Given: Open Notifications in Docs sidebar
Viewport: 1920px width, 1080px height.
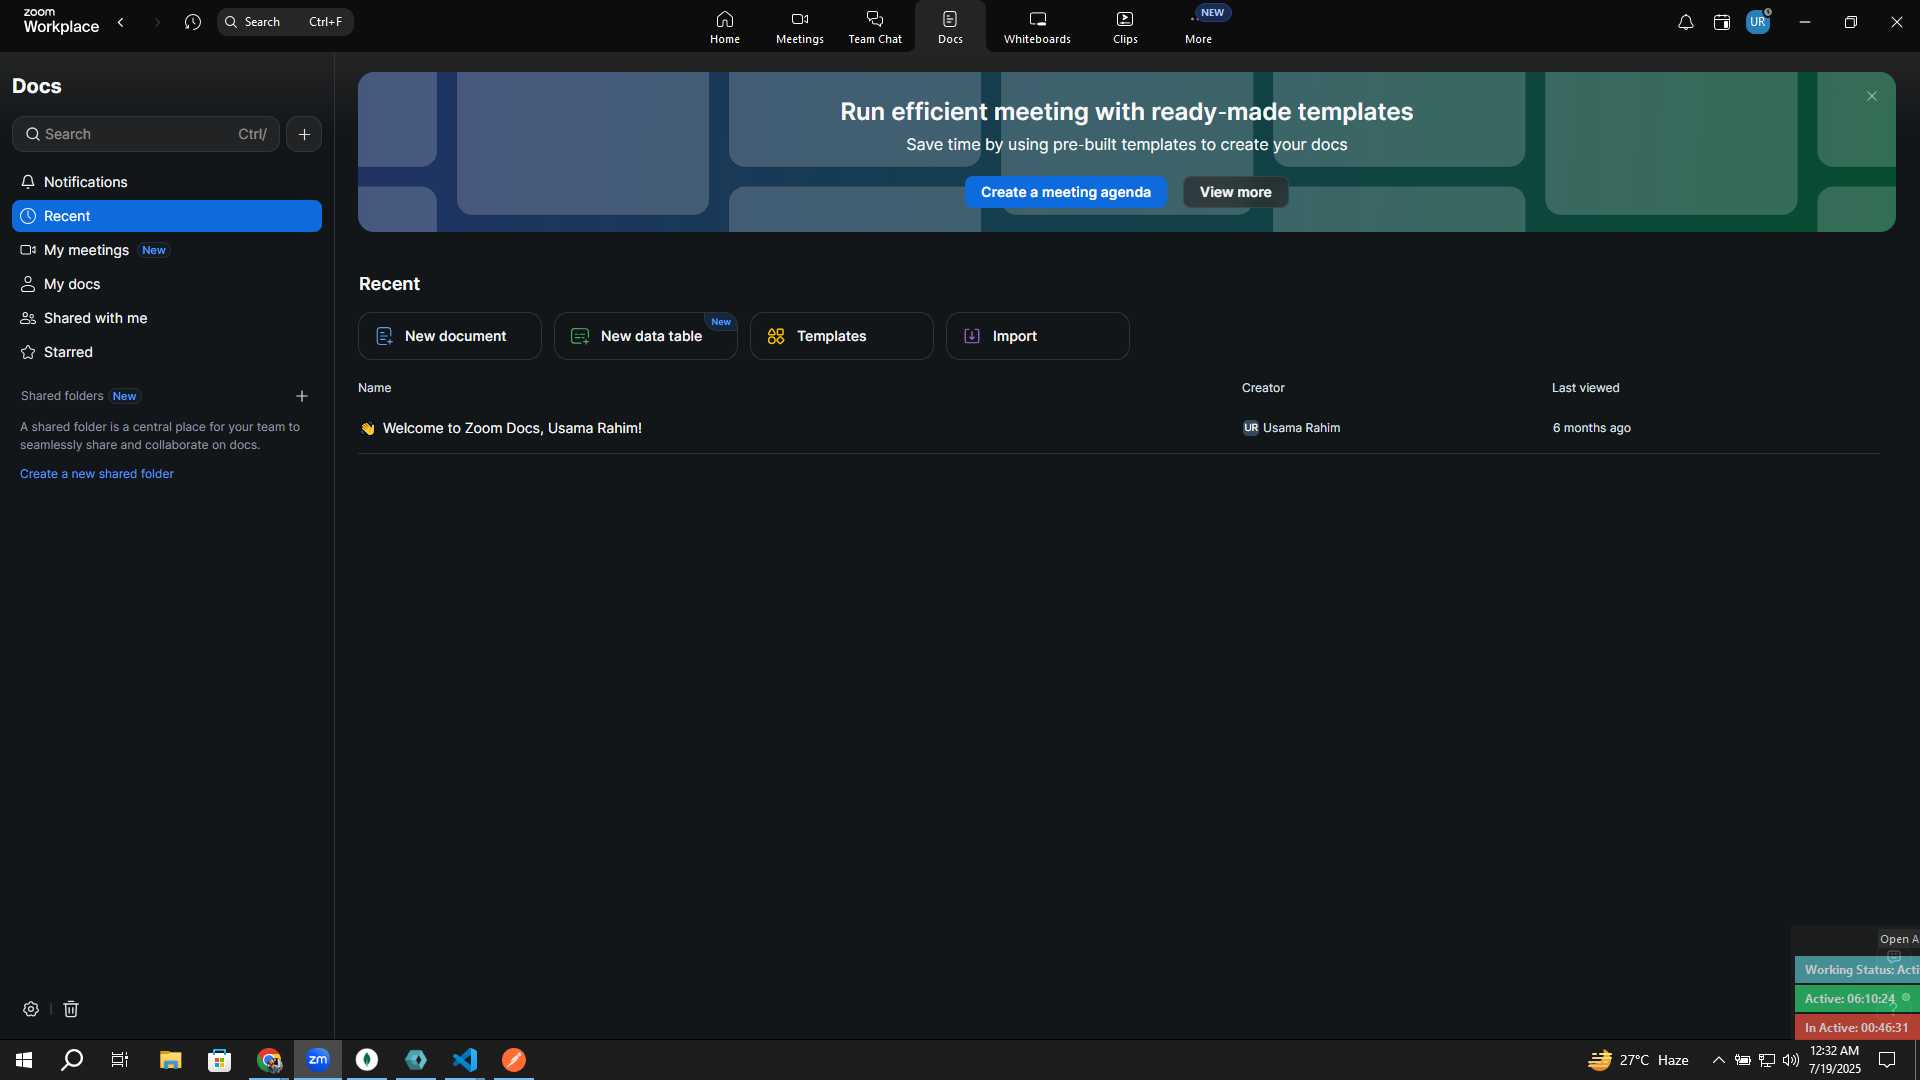Looking at the screenshot, I should tap(167, 182).
